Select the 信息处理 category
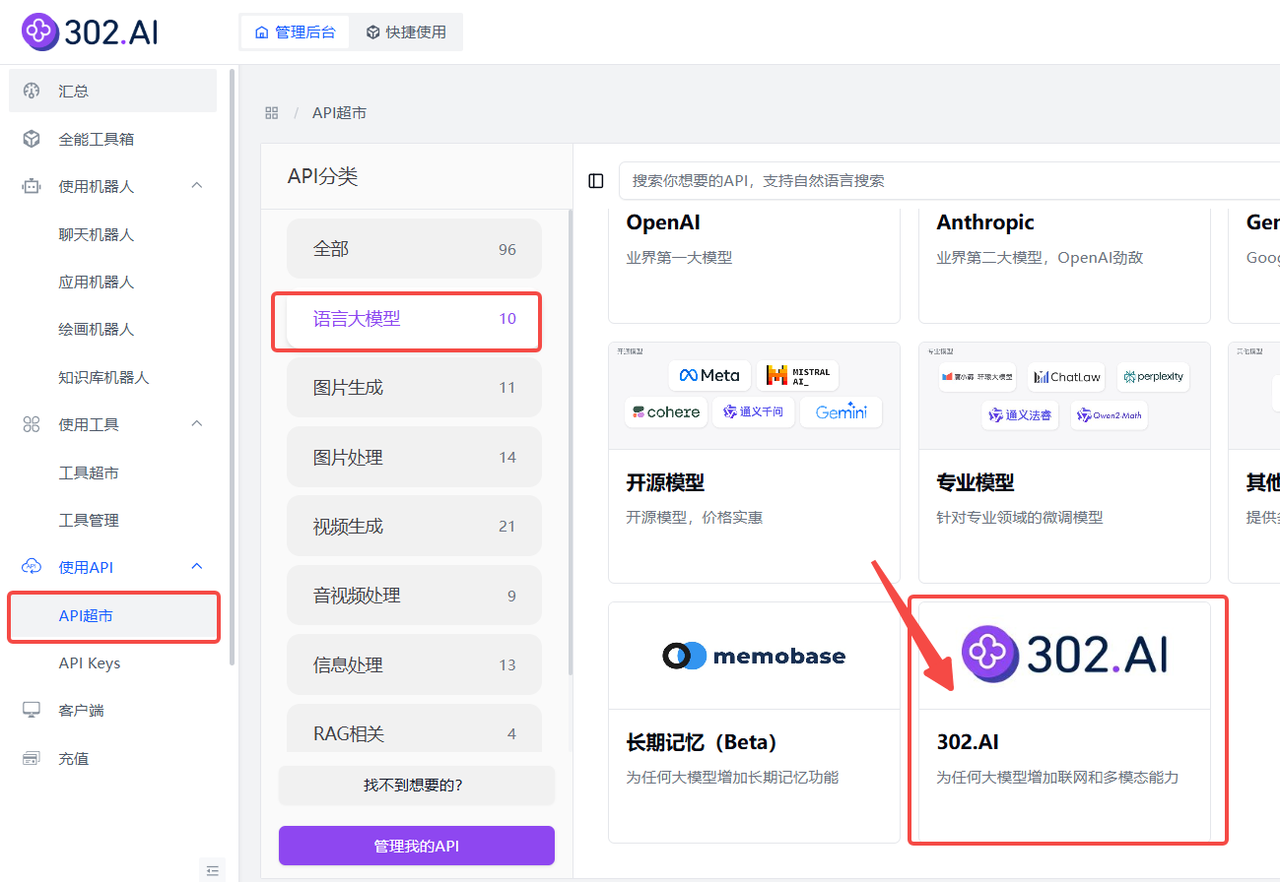 pos(414,665)
